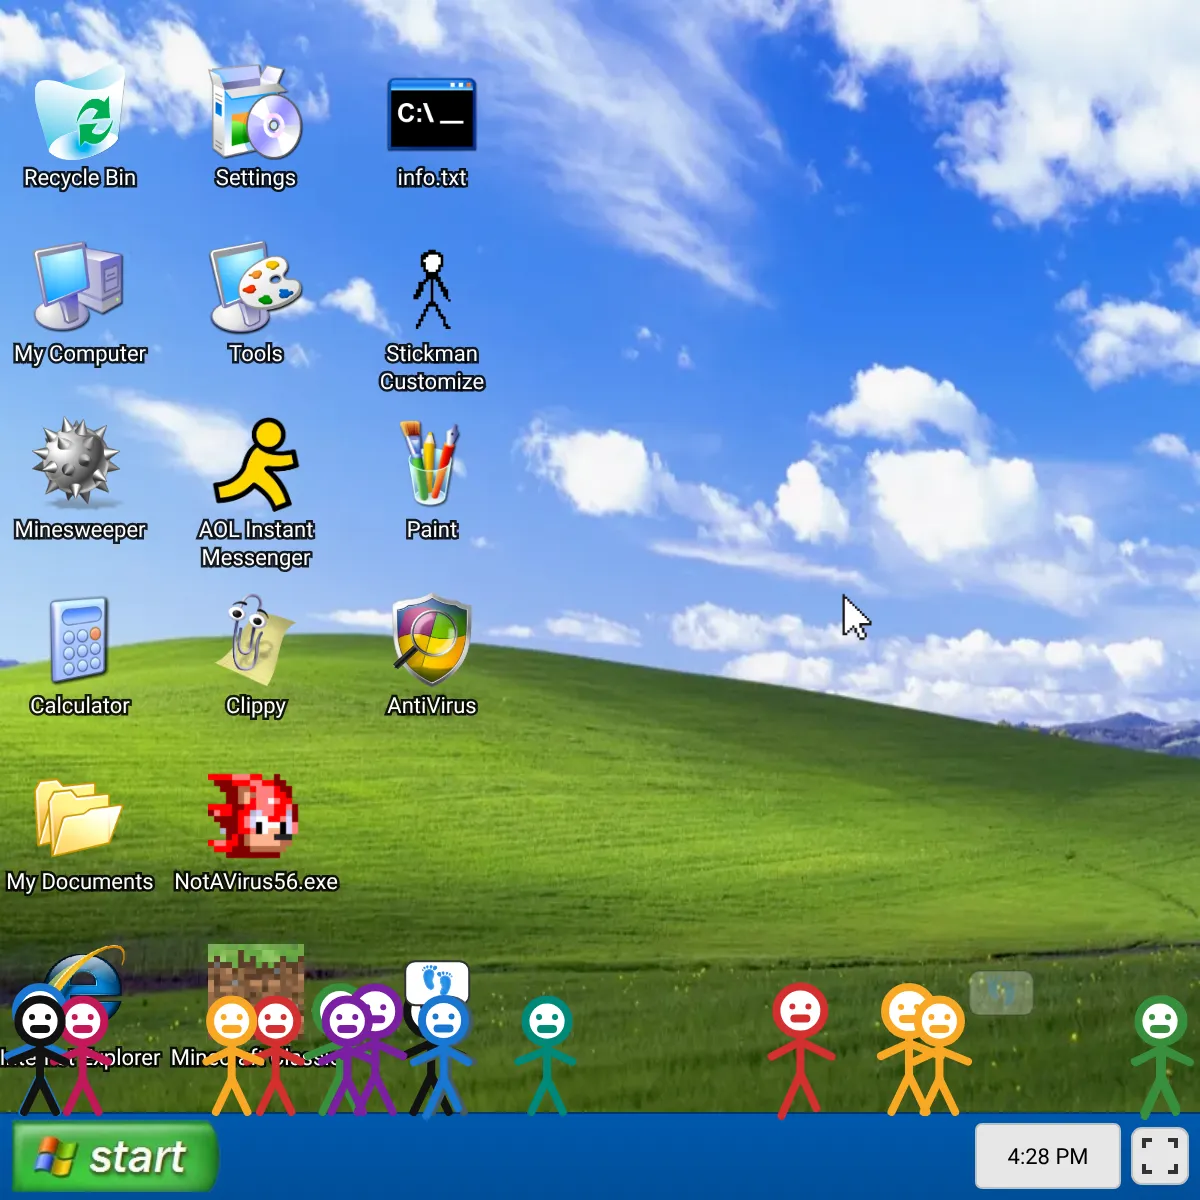Click the green stickman near the clock
Viewport: 1200px width, 1200px height.
1162,1056
